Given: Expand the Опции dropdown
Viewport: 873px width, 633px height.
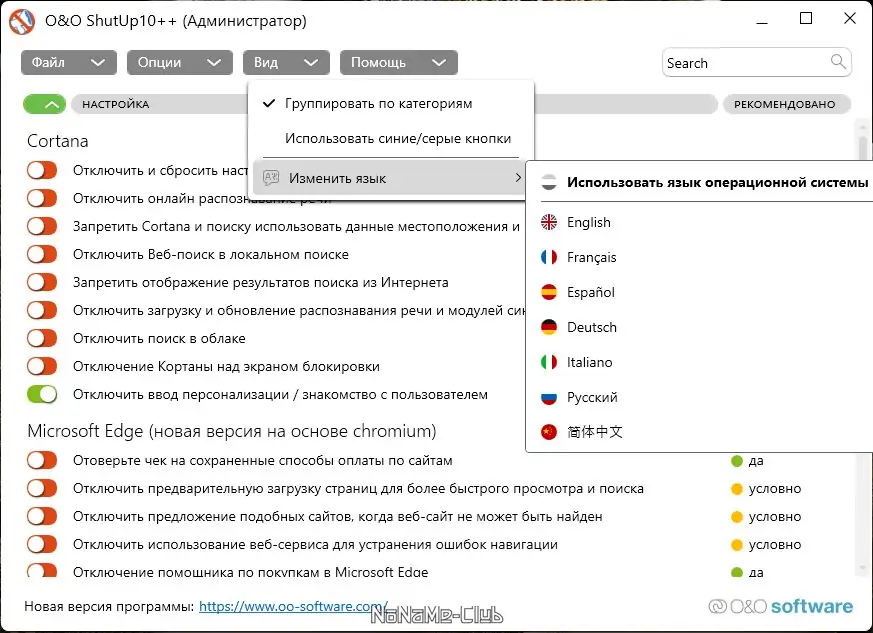Looking at the screenshot, I should (180, 62).
